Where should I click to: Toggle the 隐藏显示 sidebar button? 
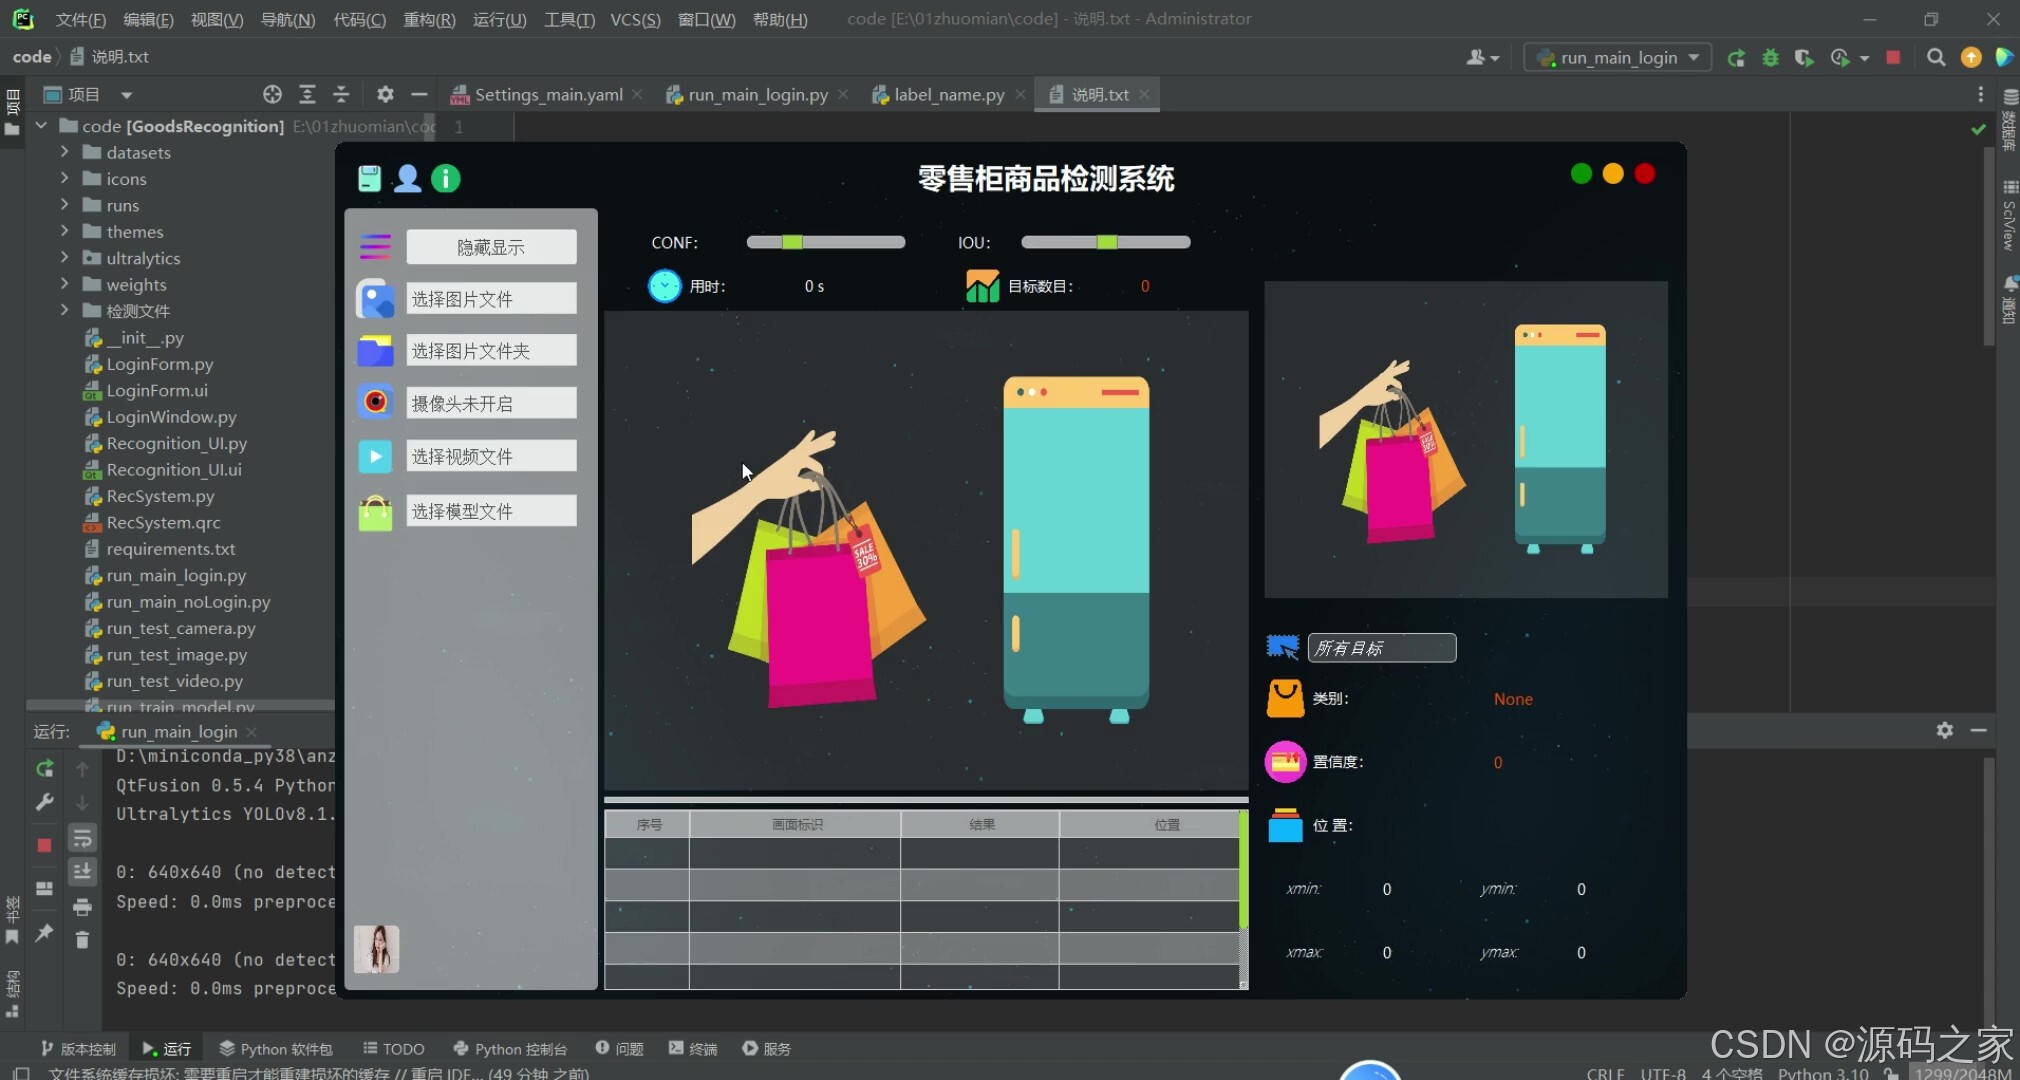pos(491,247)
